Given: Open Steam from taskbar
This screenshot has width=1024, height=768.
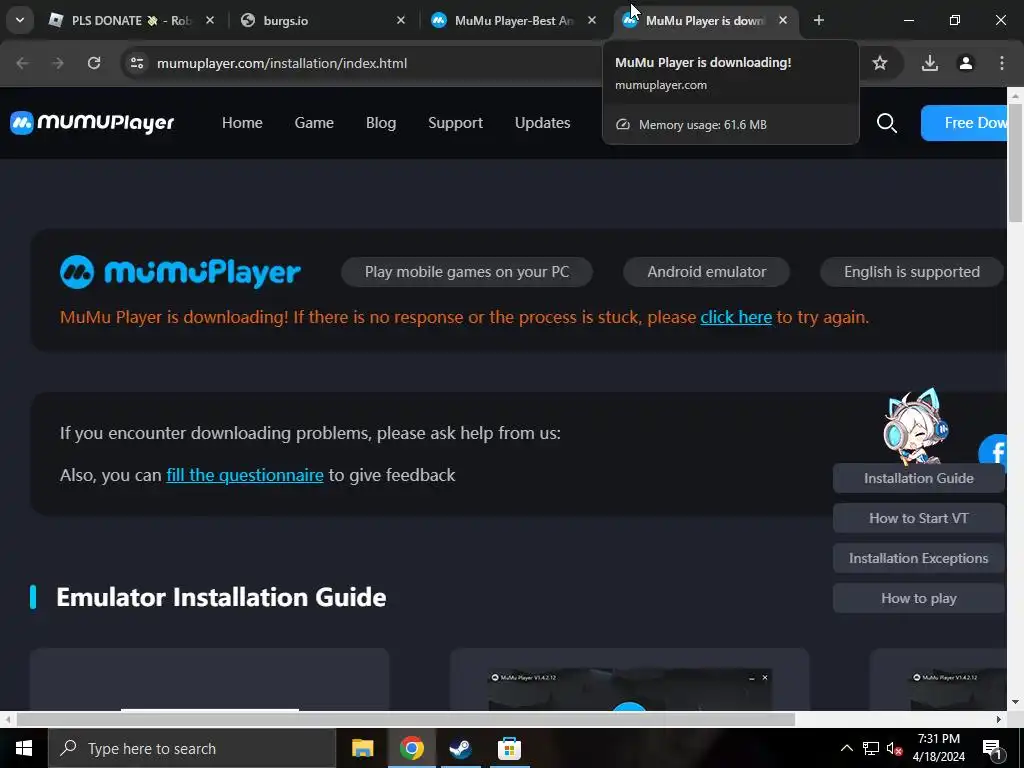Looking at the screenshot, I should 460,748.
